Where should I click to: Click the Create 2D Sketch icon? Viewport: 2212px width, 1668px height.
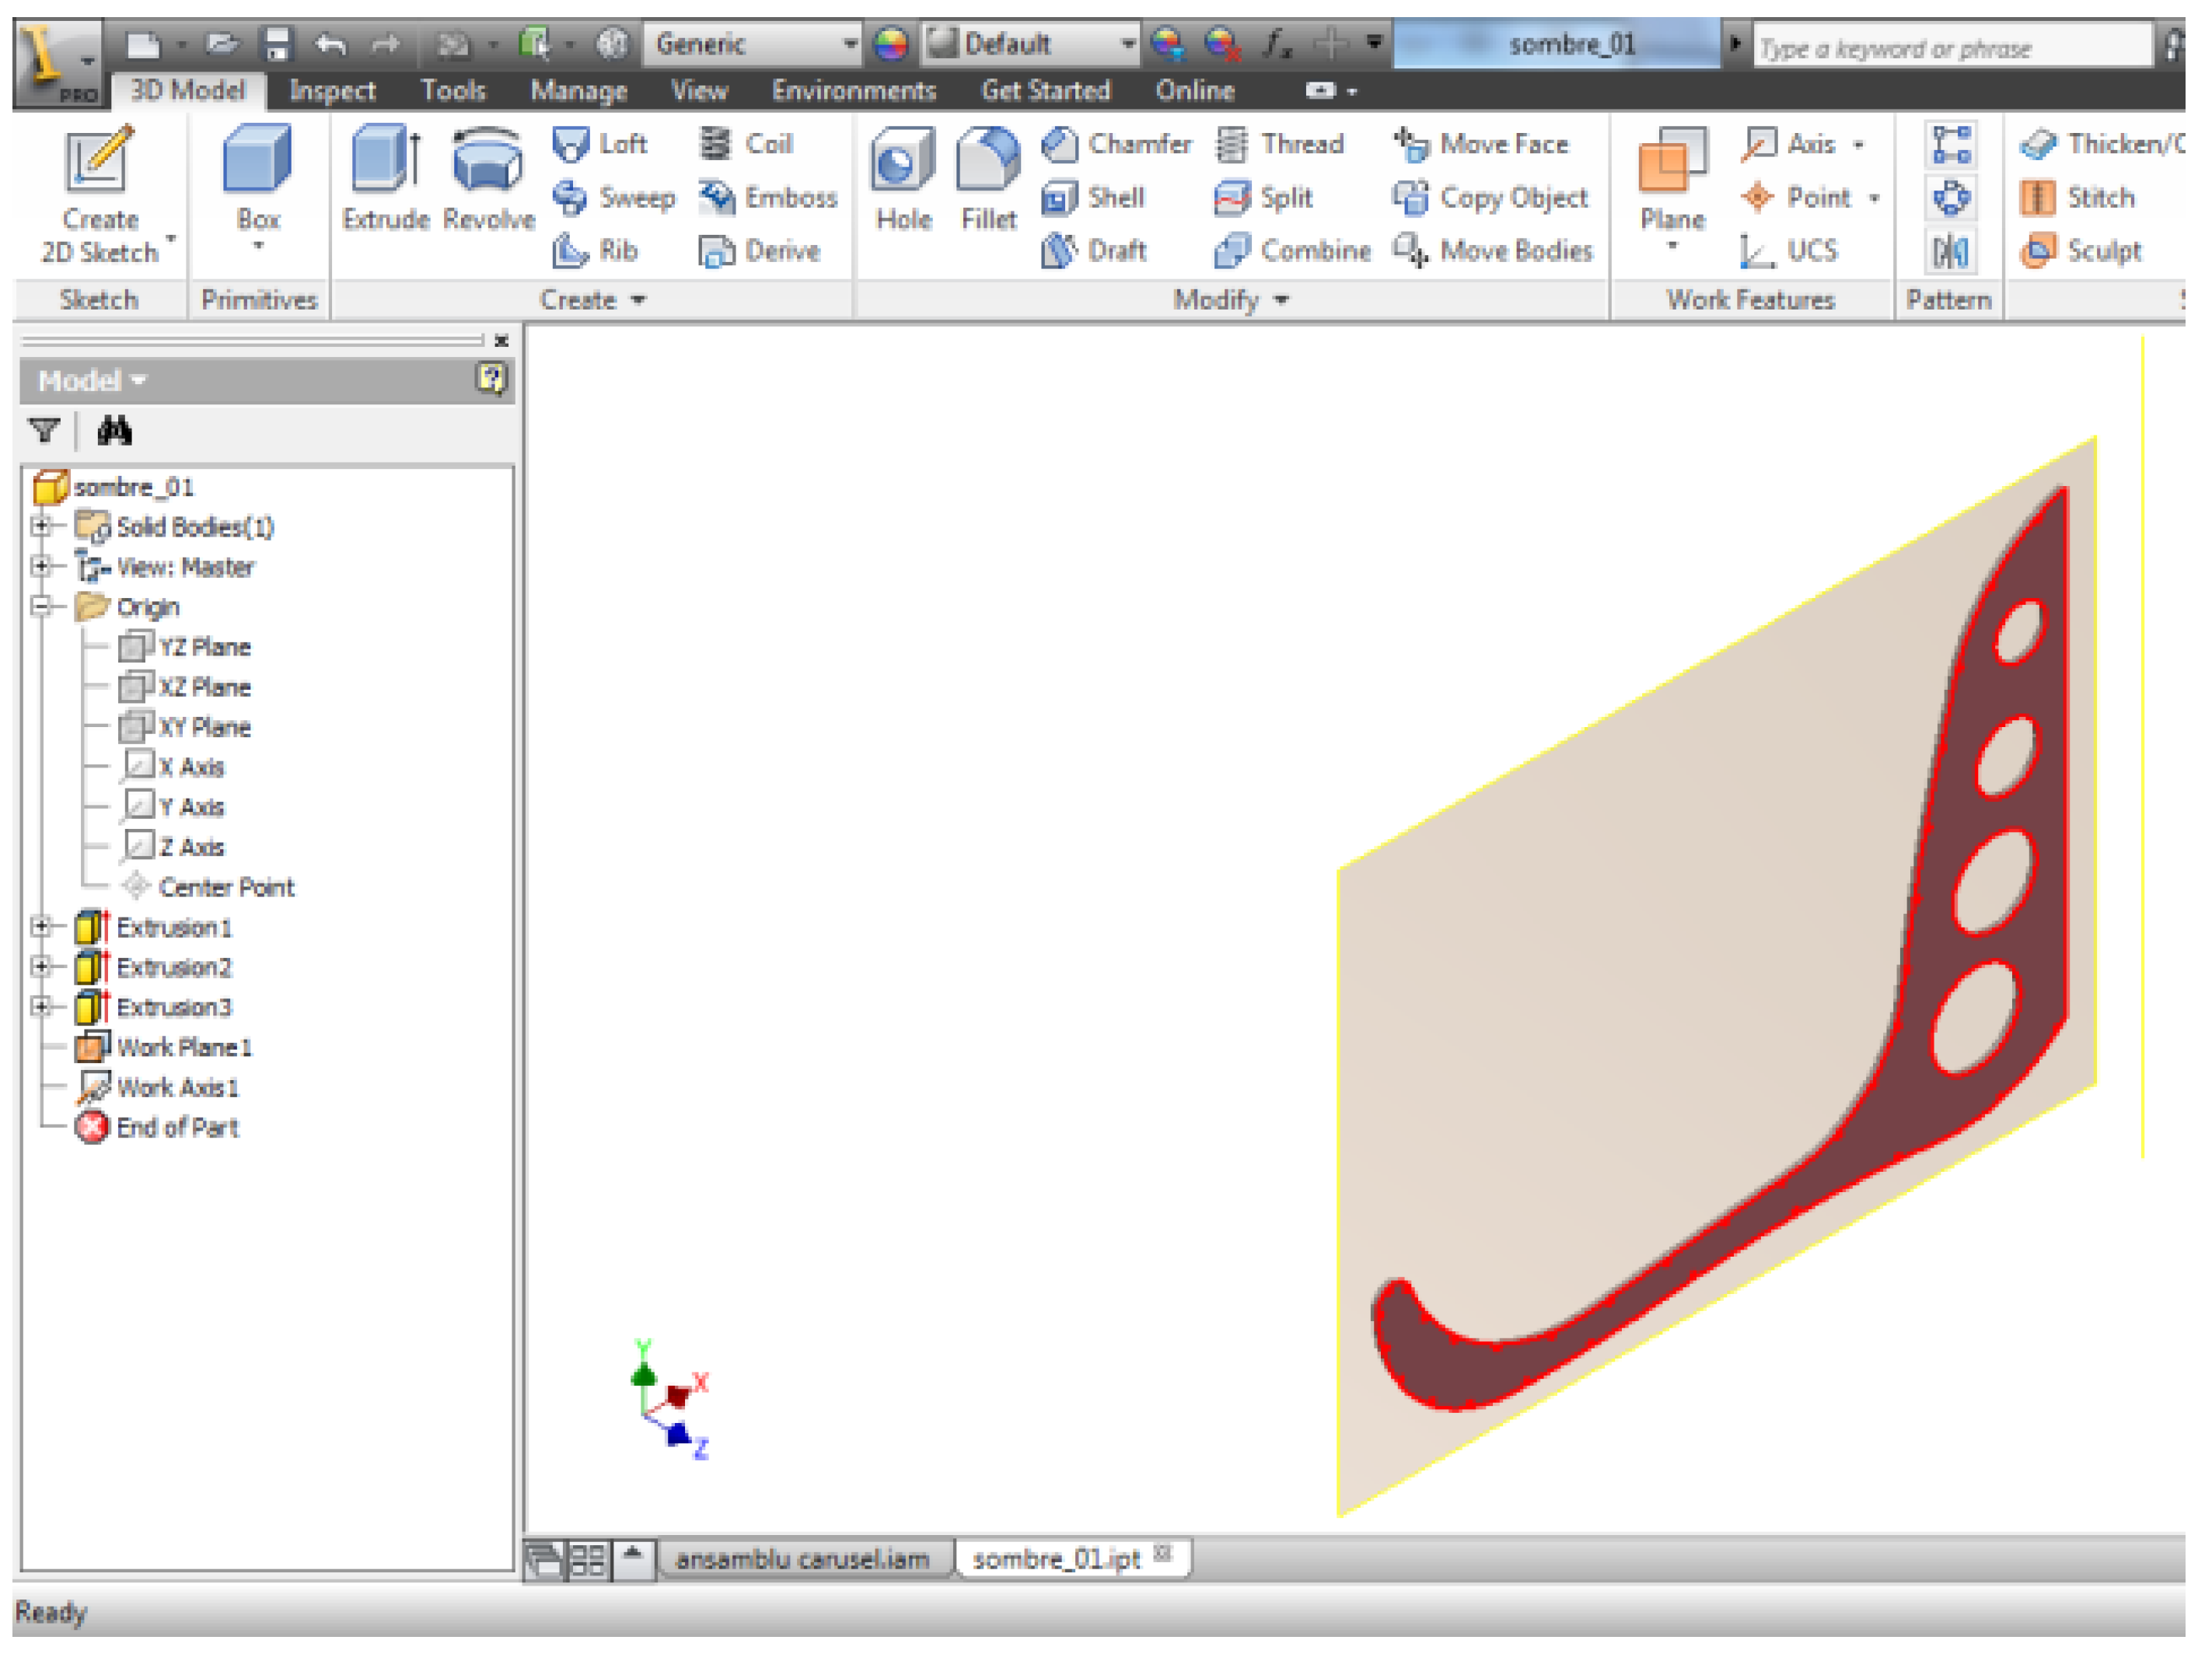98,162
